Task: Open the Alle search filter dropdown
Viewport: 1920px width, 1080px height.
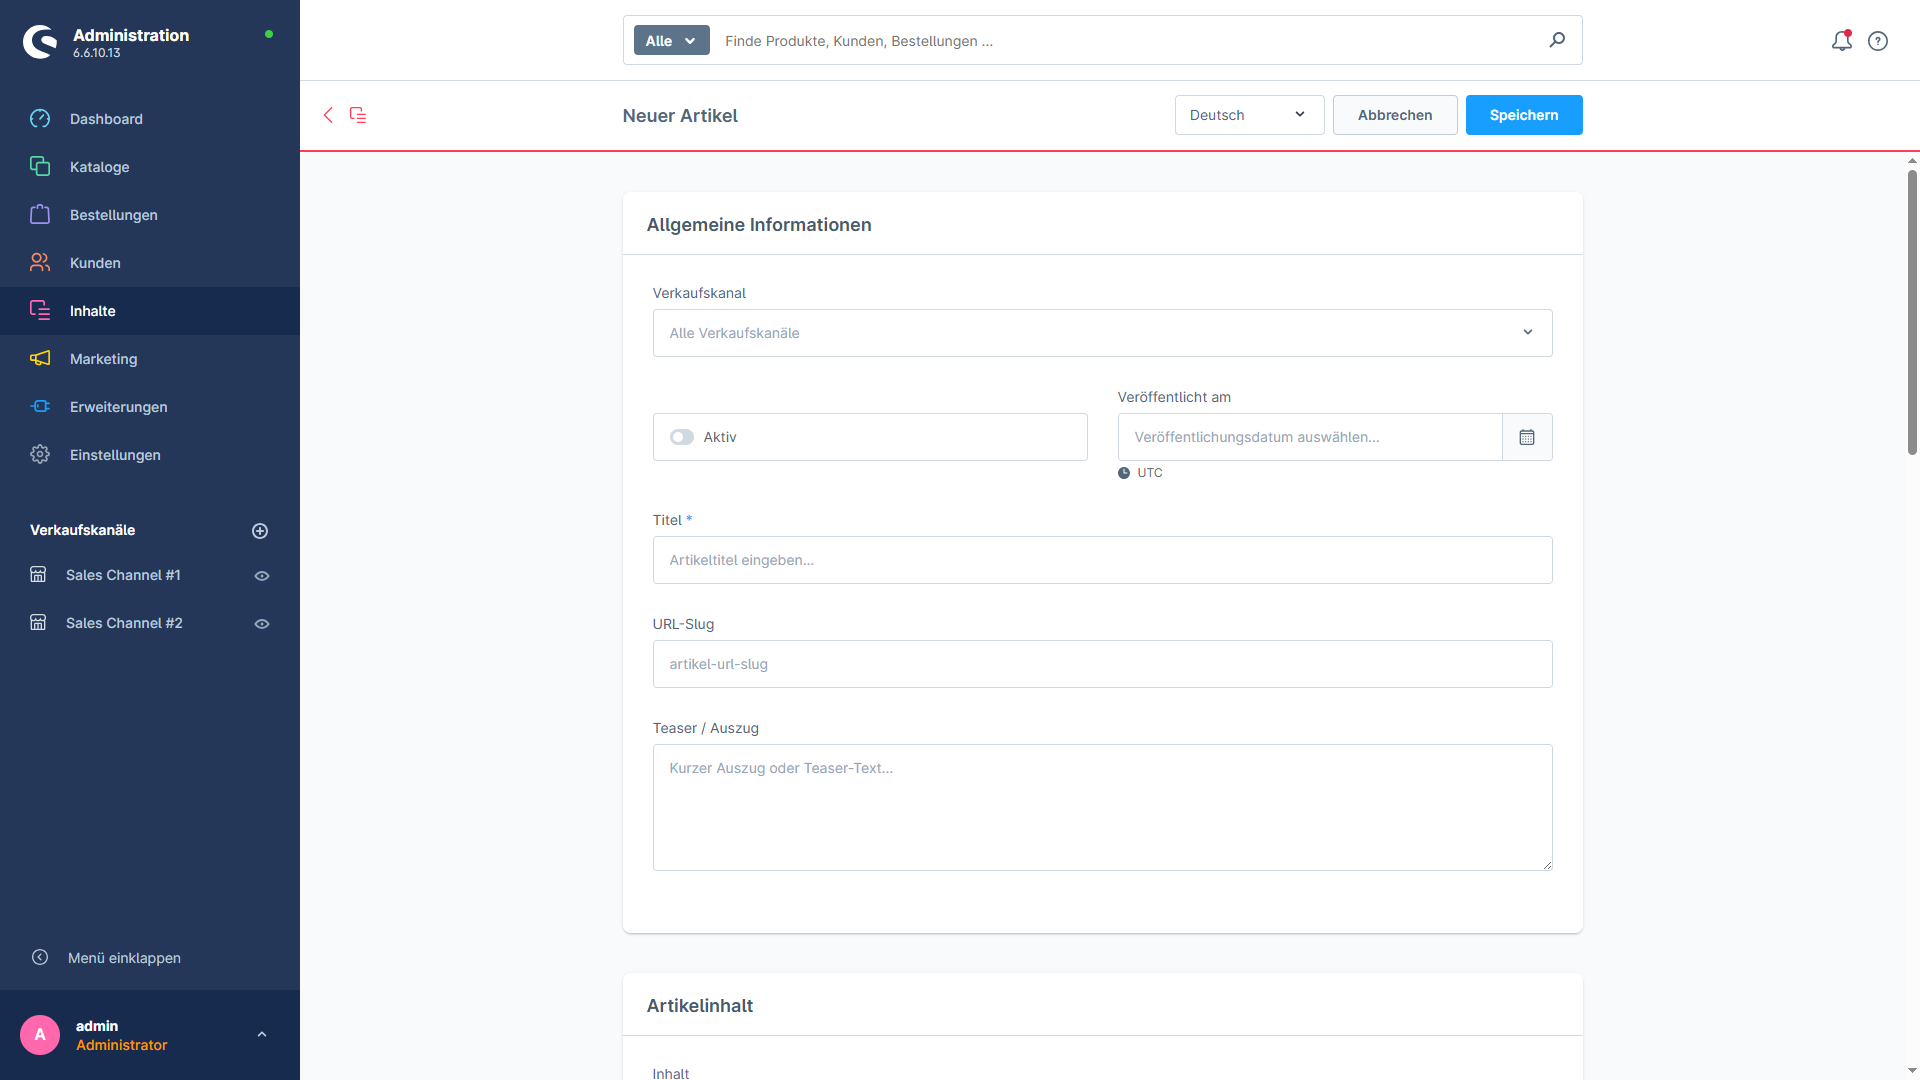Action: click(x=671, y=41)
